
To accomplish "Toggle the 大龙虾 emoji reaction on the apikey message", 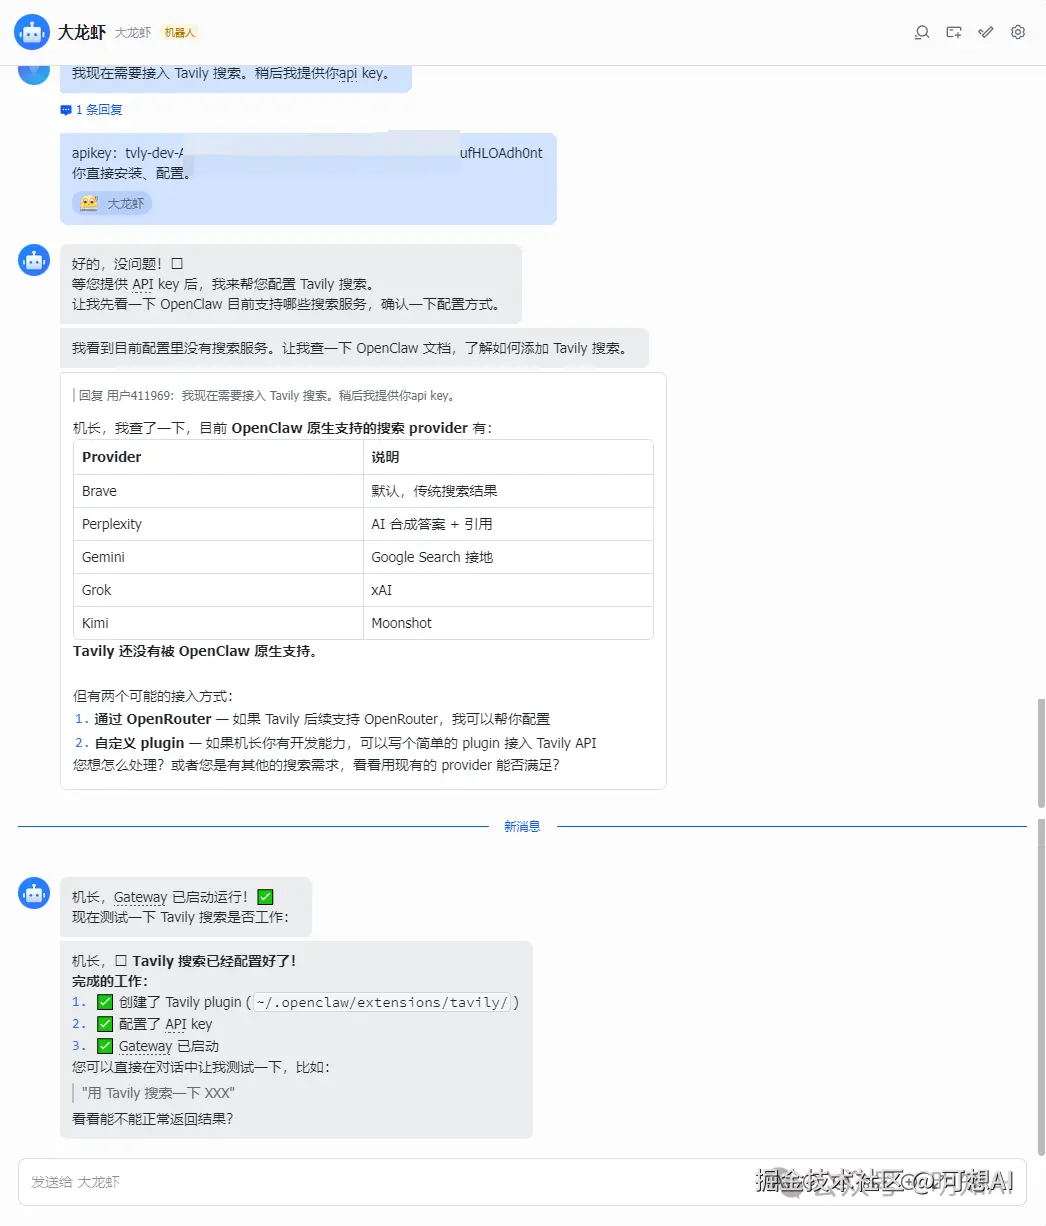I will [110, 203].
